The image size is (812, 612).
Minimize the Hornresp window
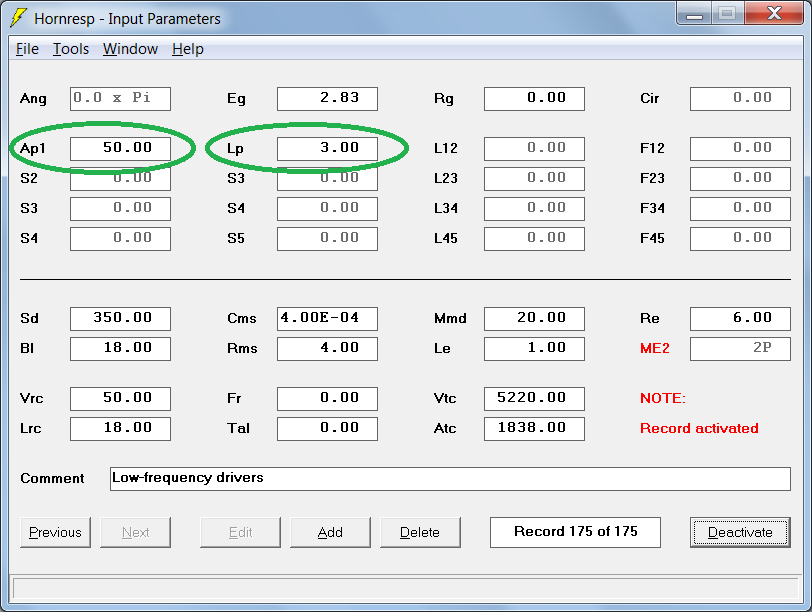694,14
